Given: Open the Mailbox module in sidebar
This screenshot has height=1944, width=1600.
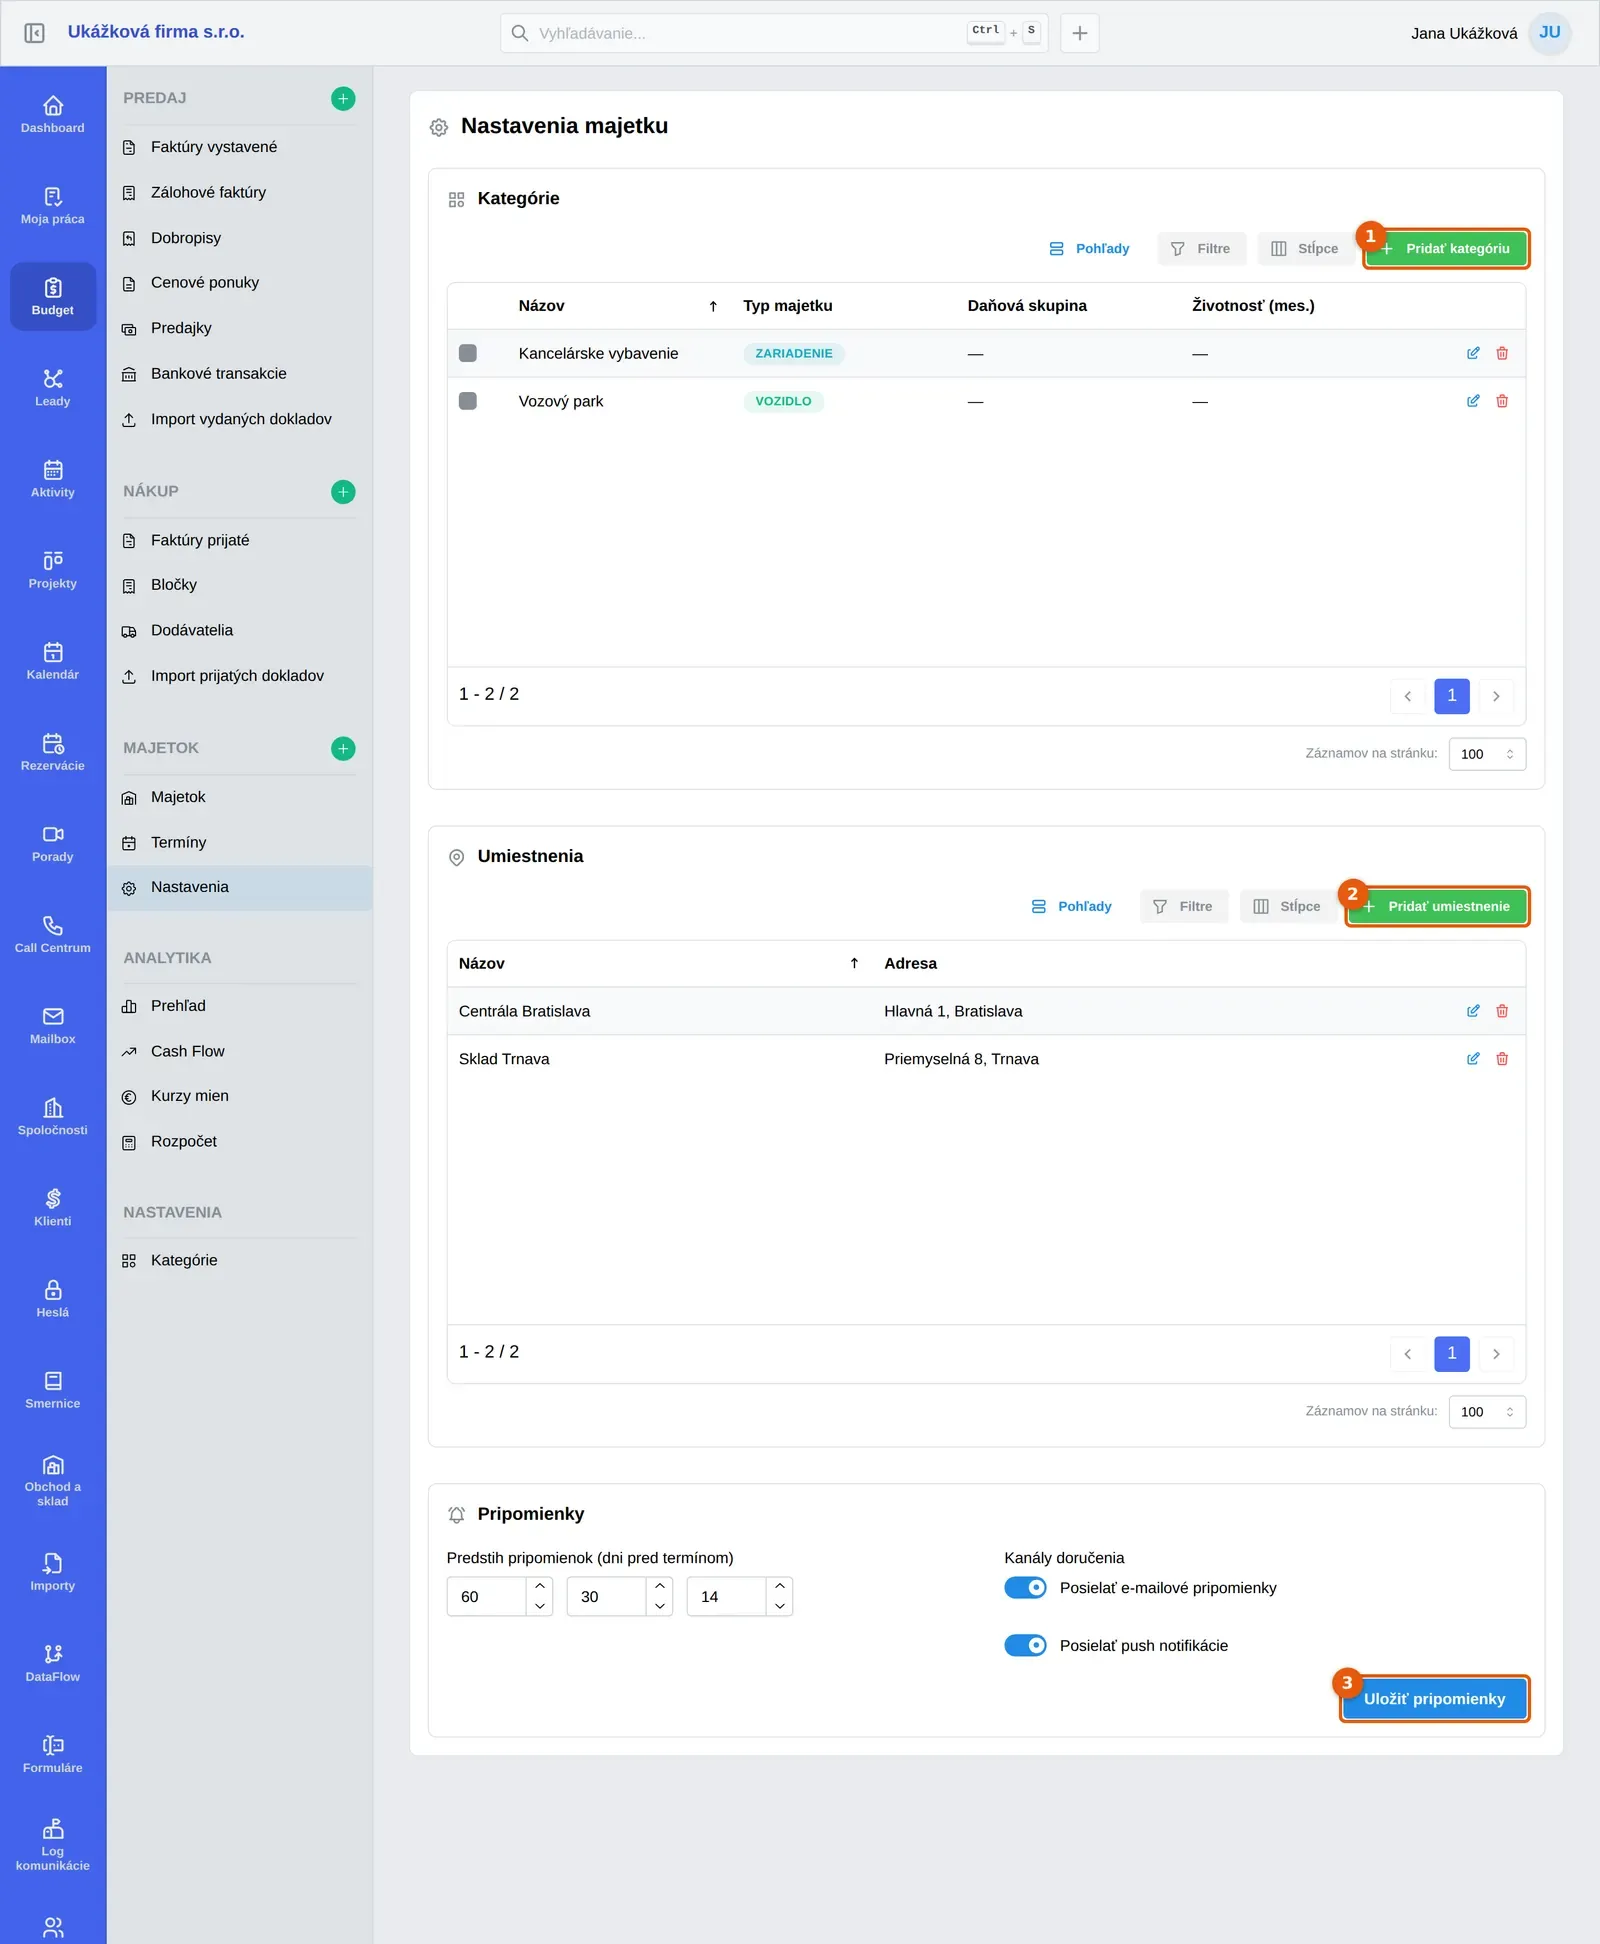Looking at the screenshot, I should 53,1025.
